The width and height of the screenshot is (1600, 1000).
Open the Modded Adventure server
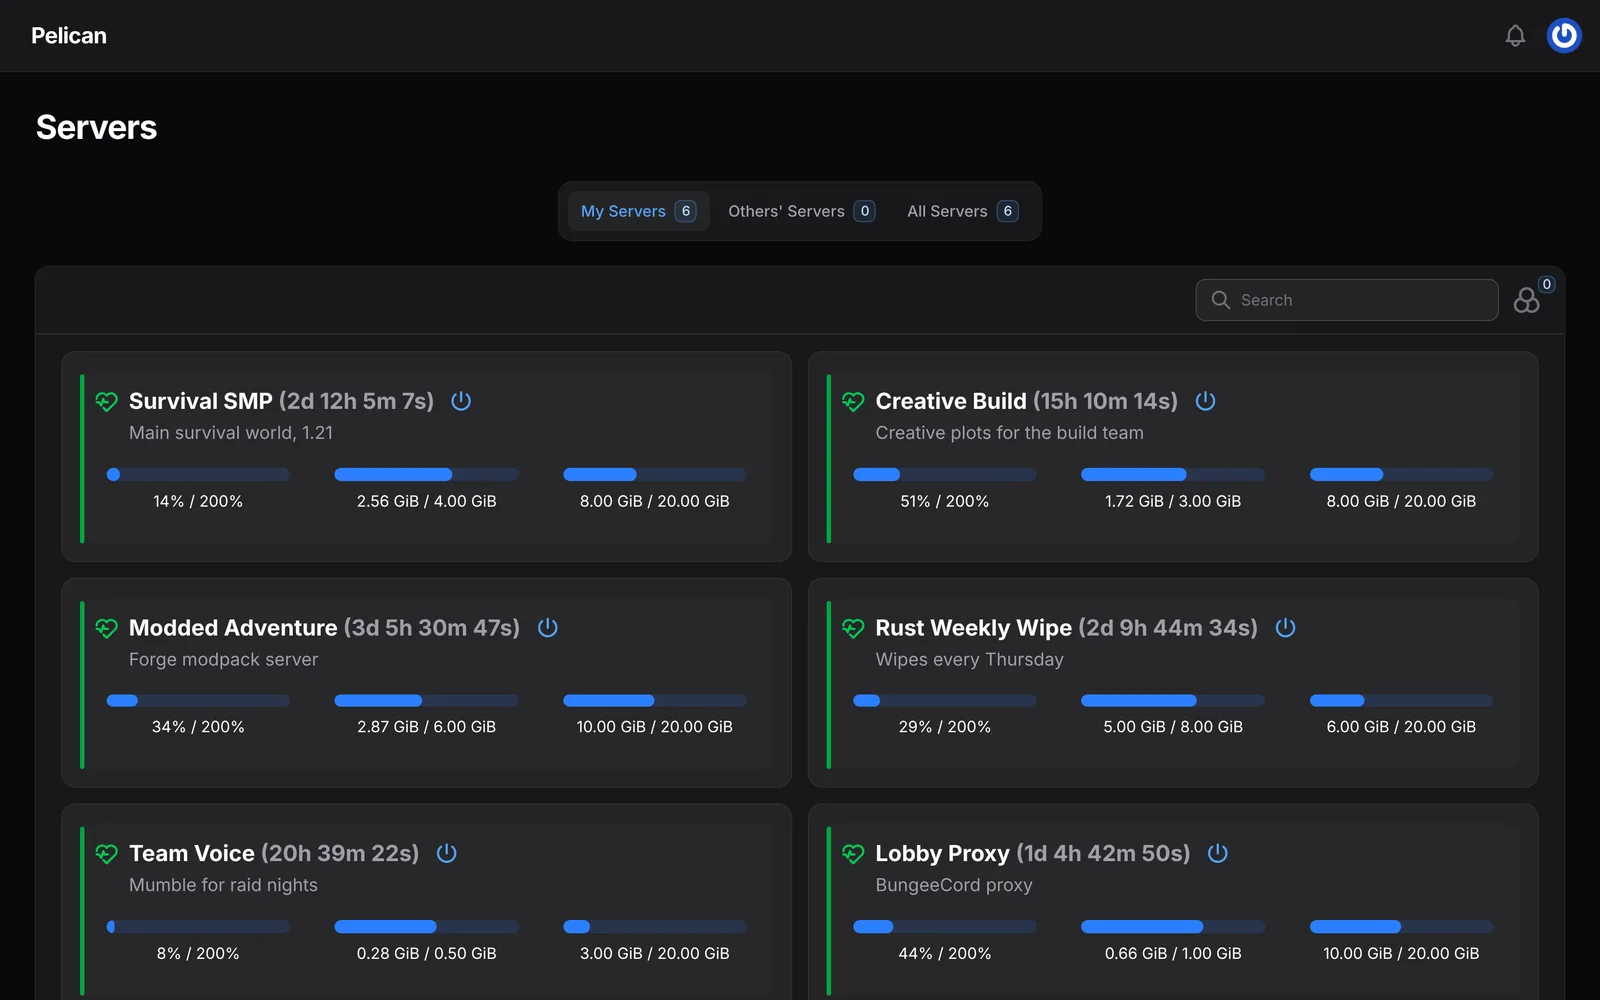(426, 683)
